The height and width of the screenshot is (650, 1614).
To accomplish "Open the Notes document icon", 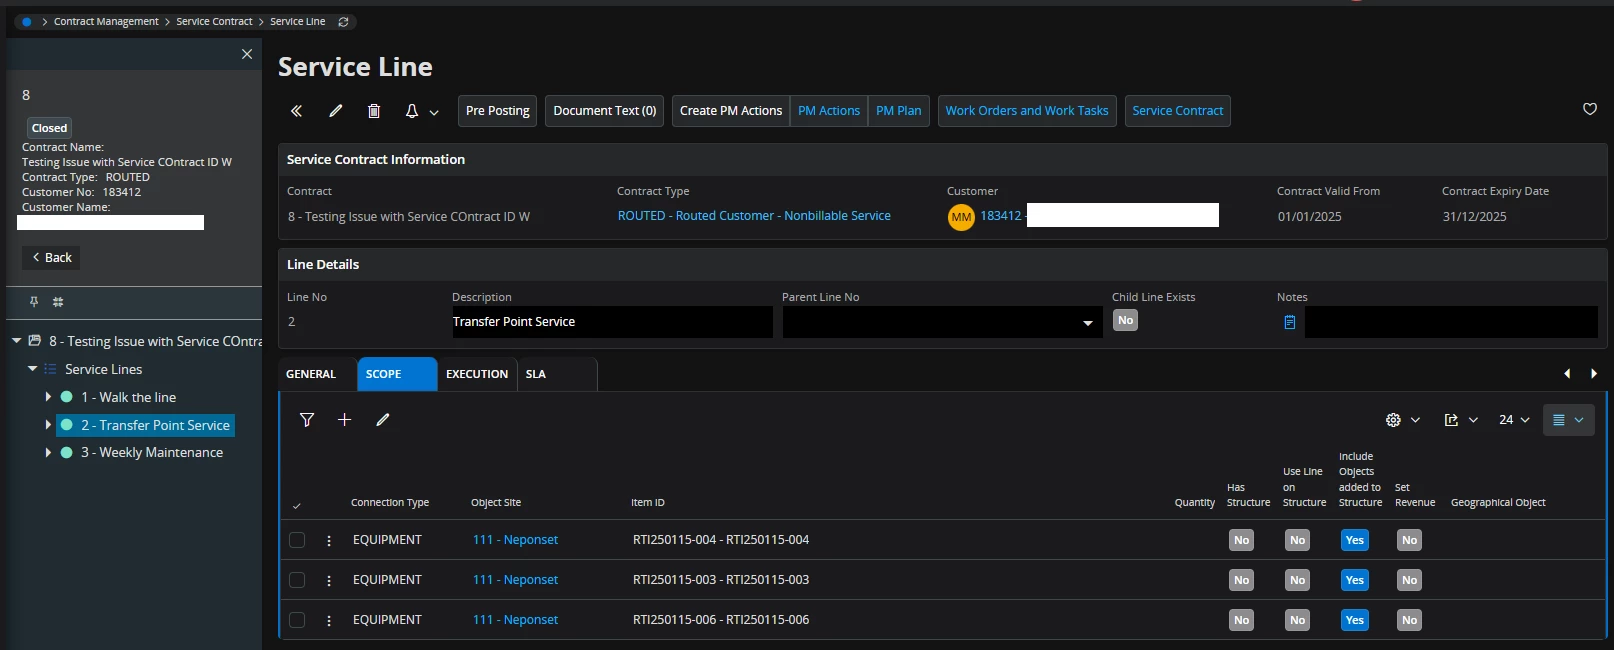I will [x=1289, y=322].
